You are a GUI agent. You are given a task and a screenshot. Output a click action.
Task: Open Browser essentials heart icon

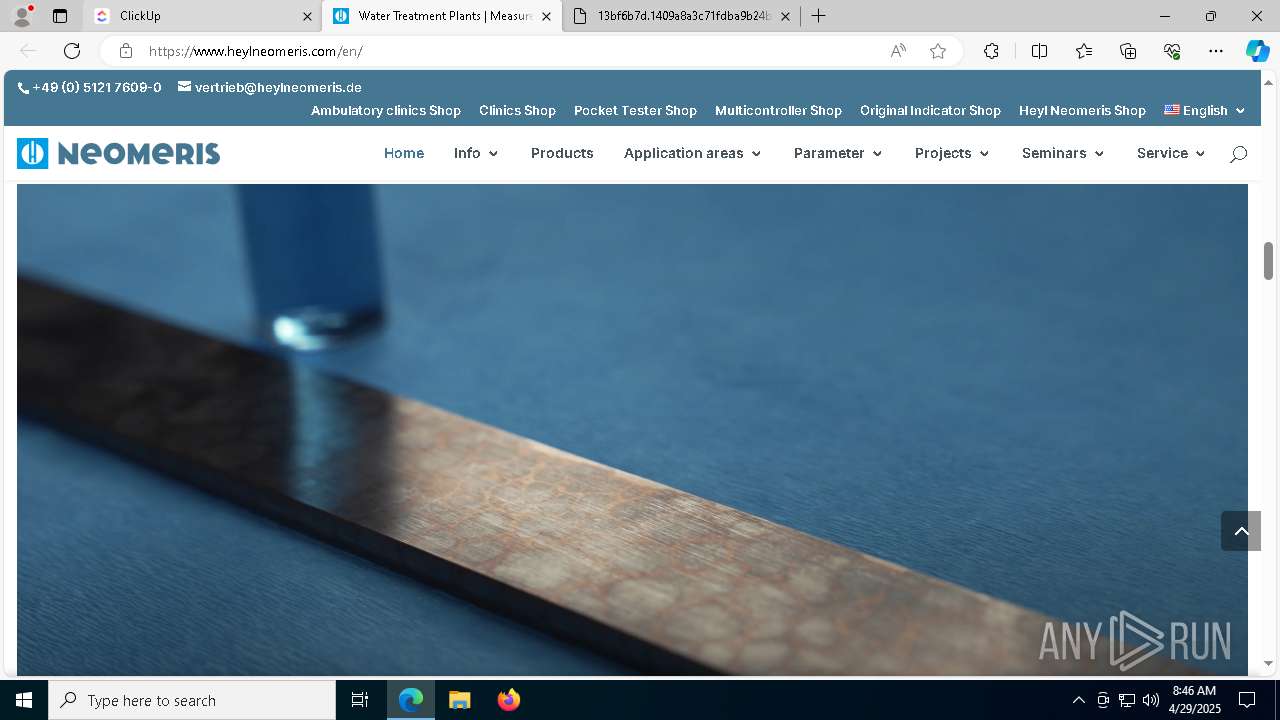click(1172, 51)
